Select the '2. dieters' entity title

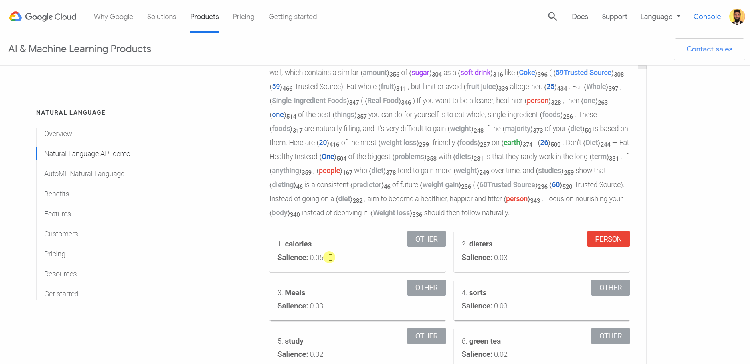click(x=477, y=244)
